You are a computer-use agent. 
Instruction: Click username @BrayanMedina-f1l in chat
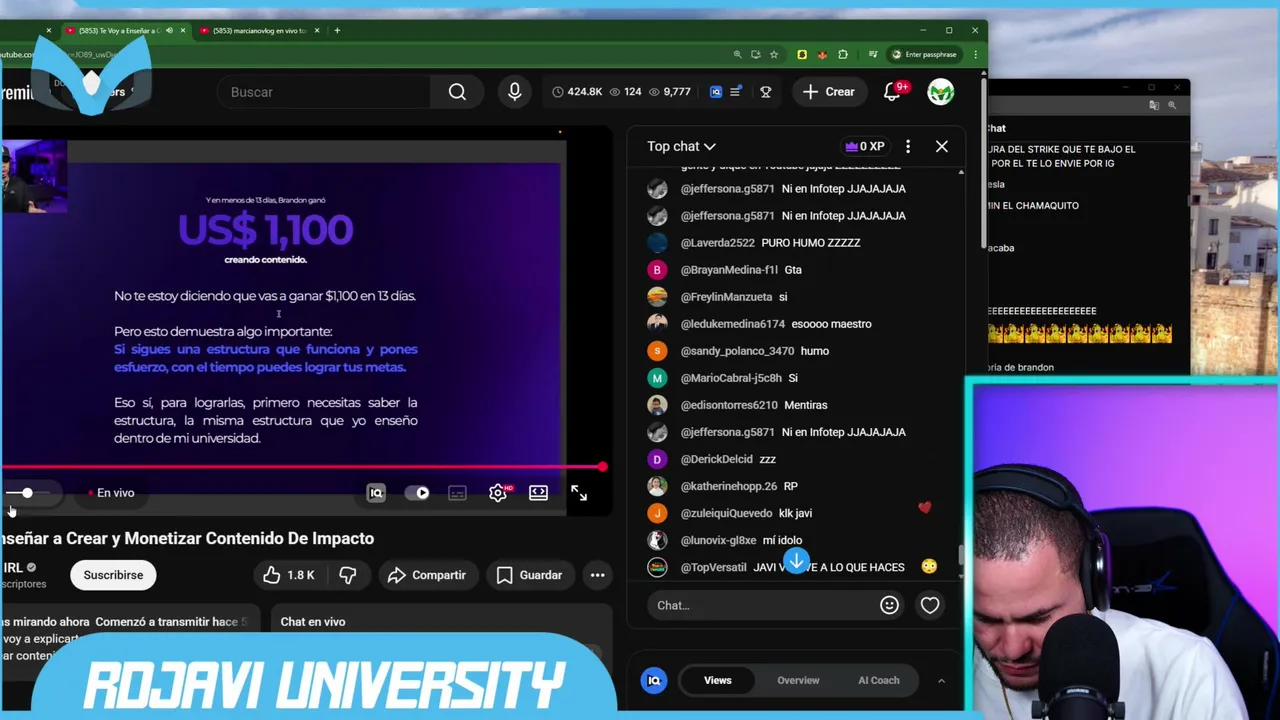click(729, 270)
